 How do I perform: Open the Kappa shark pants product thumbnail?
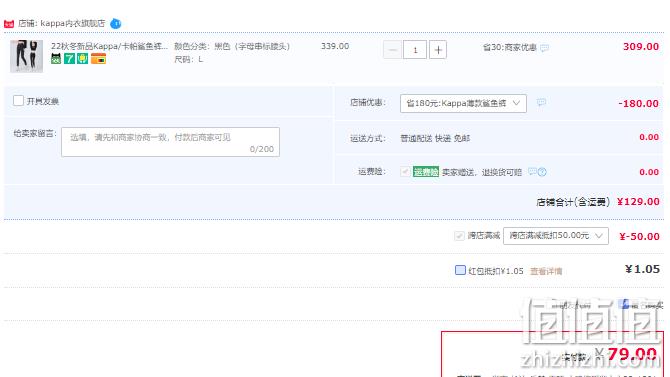(x=26, y=56)
